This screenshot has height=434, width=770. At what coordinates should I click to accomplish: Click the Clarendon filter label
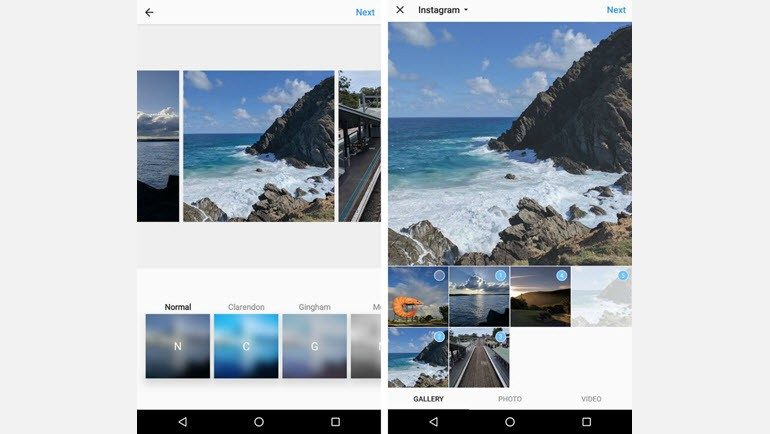pos(246,307)
